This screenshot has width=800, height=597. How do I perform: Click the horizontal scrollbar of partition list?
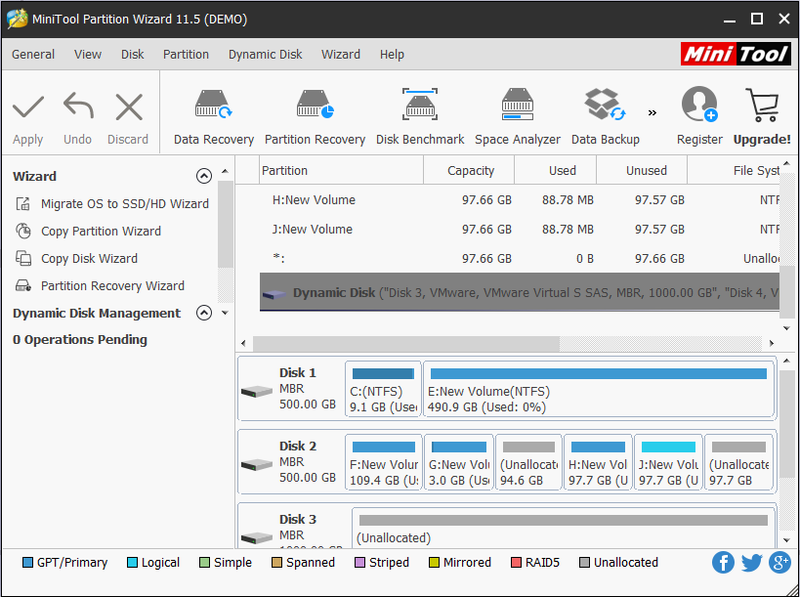406,343
